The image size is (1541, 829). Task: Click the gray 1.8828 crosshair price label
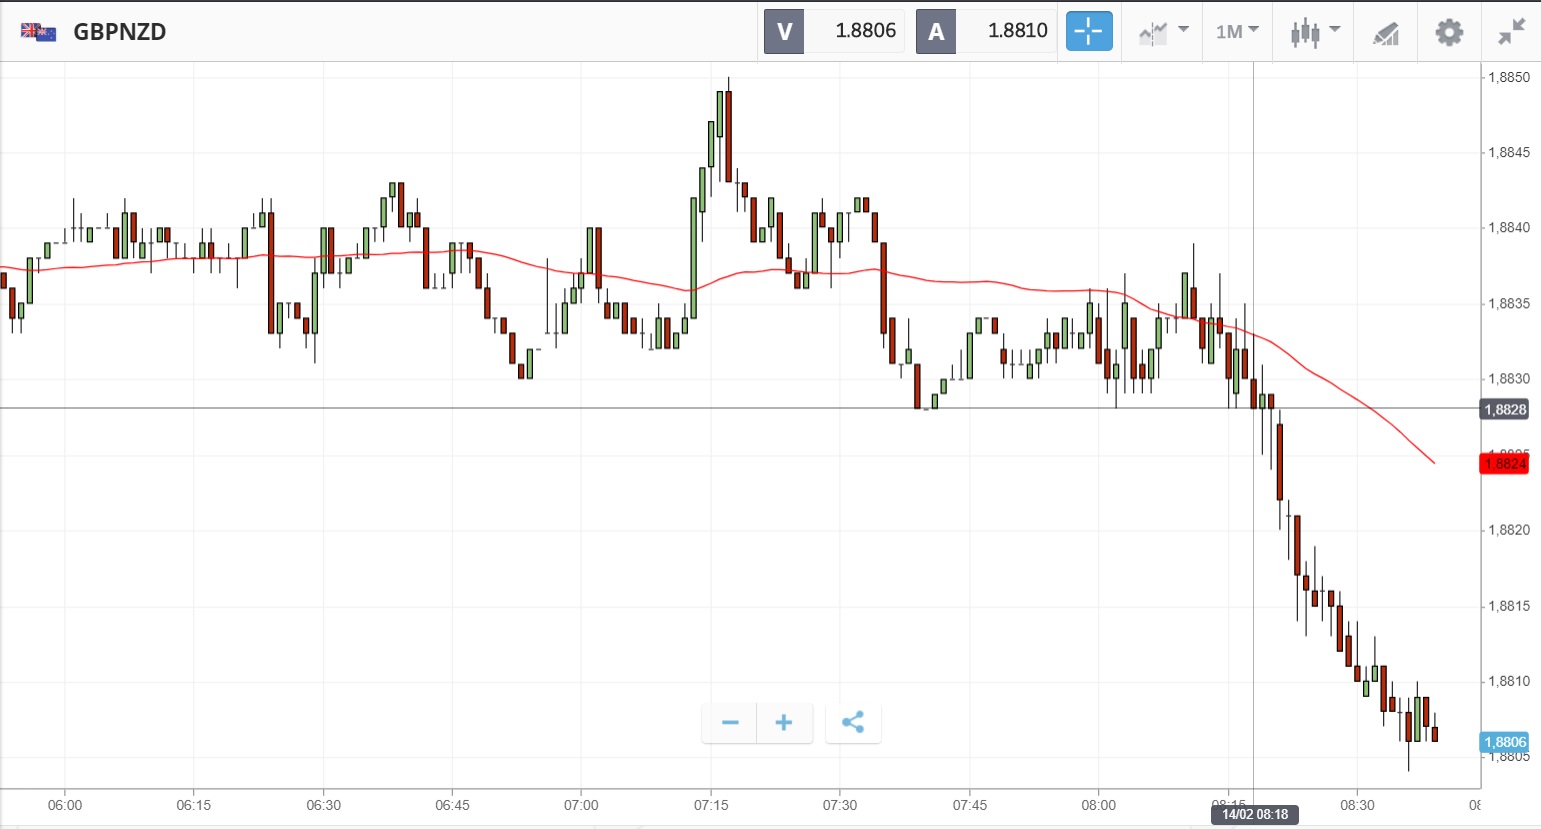(1504, 409)
